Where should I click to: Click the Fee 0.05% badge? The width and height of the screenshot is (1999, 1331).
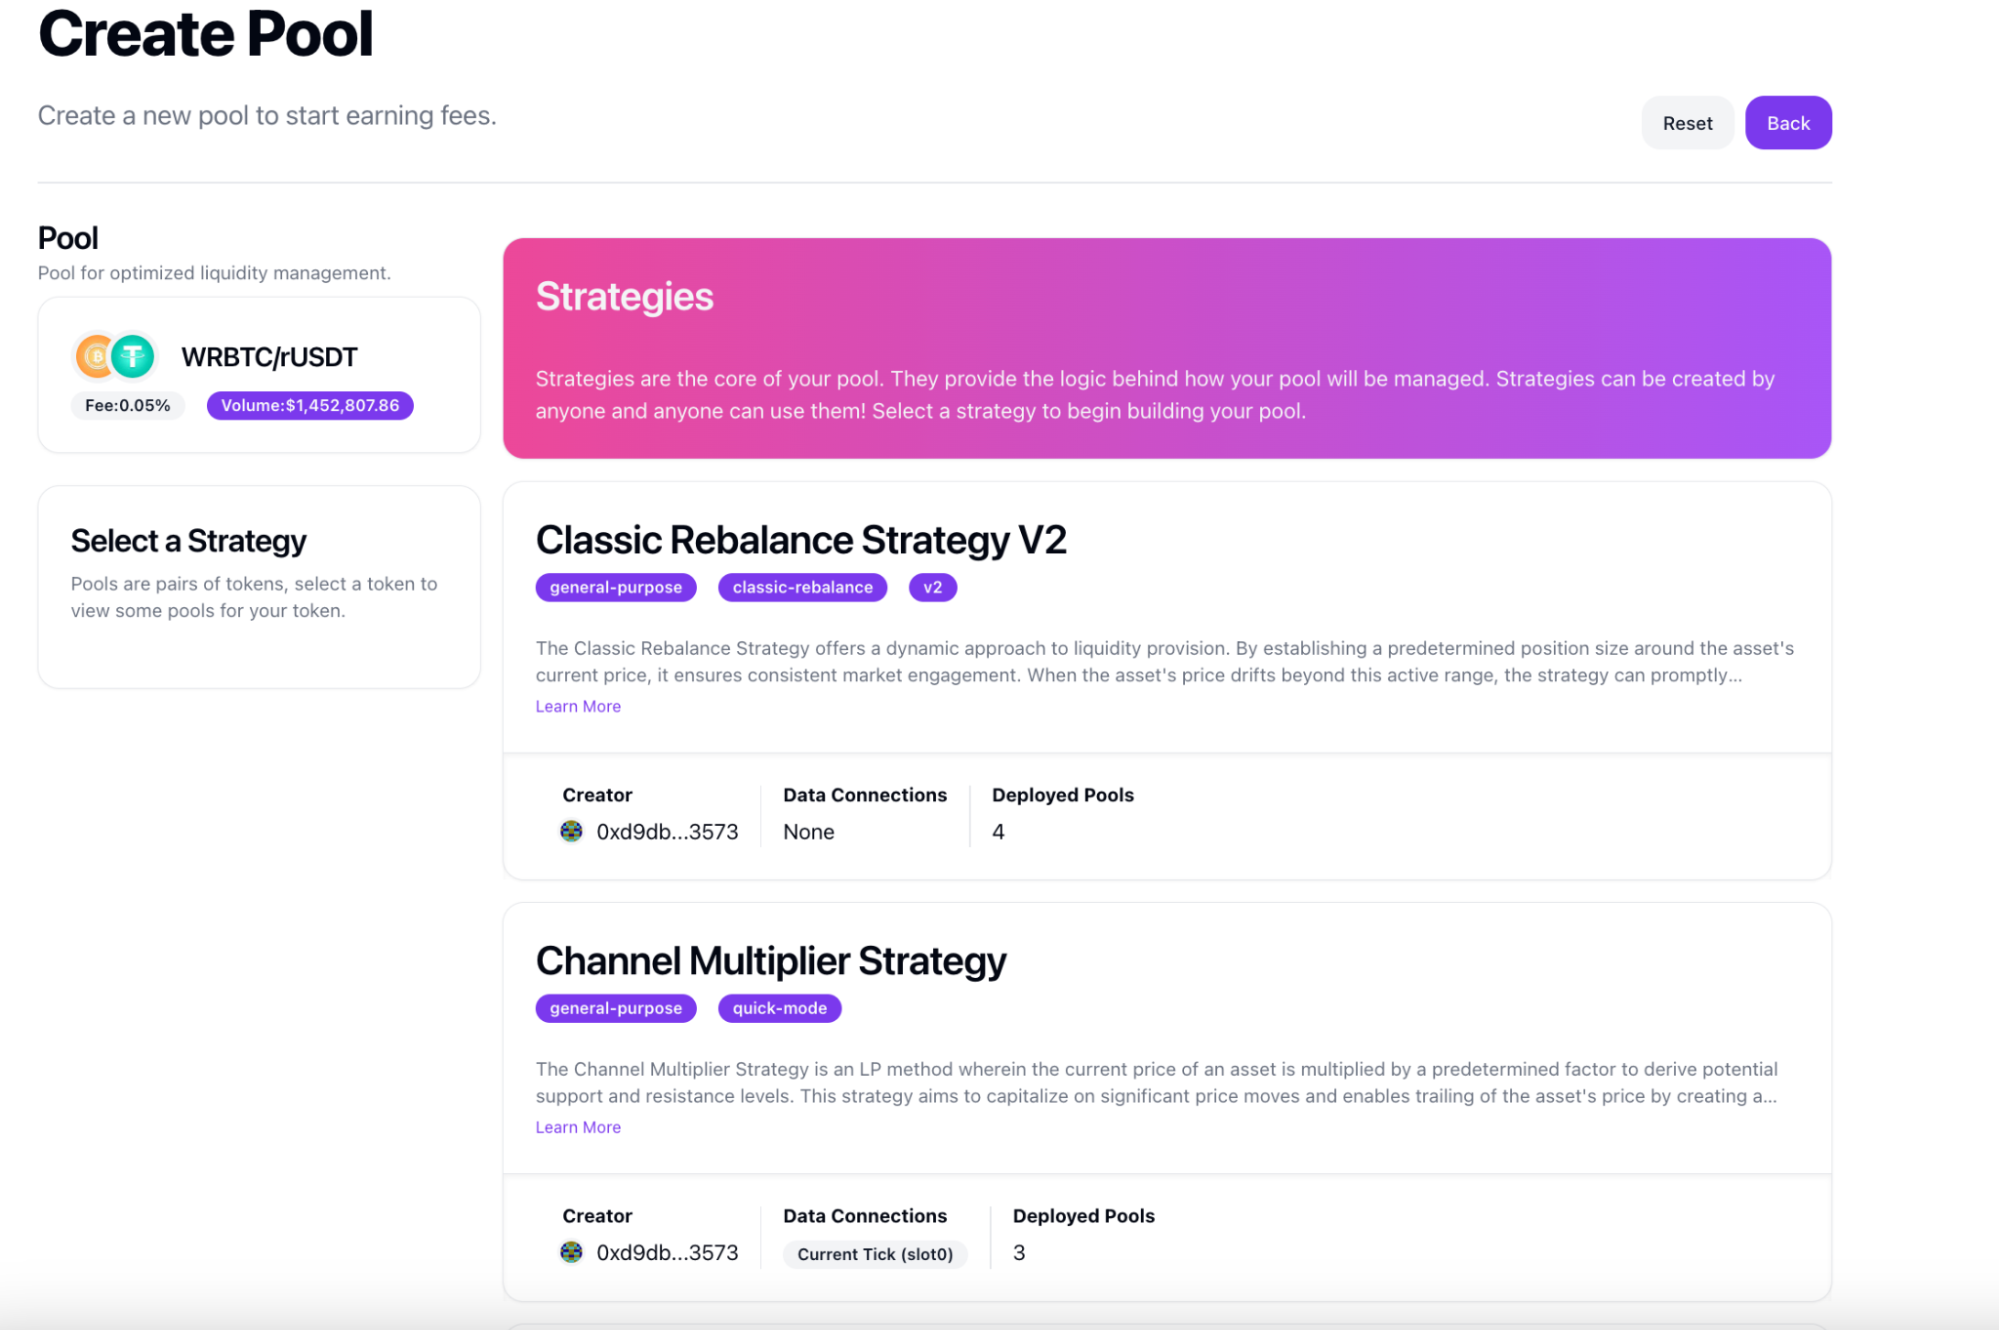point(127,405)
